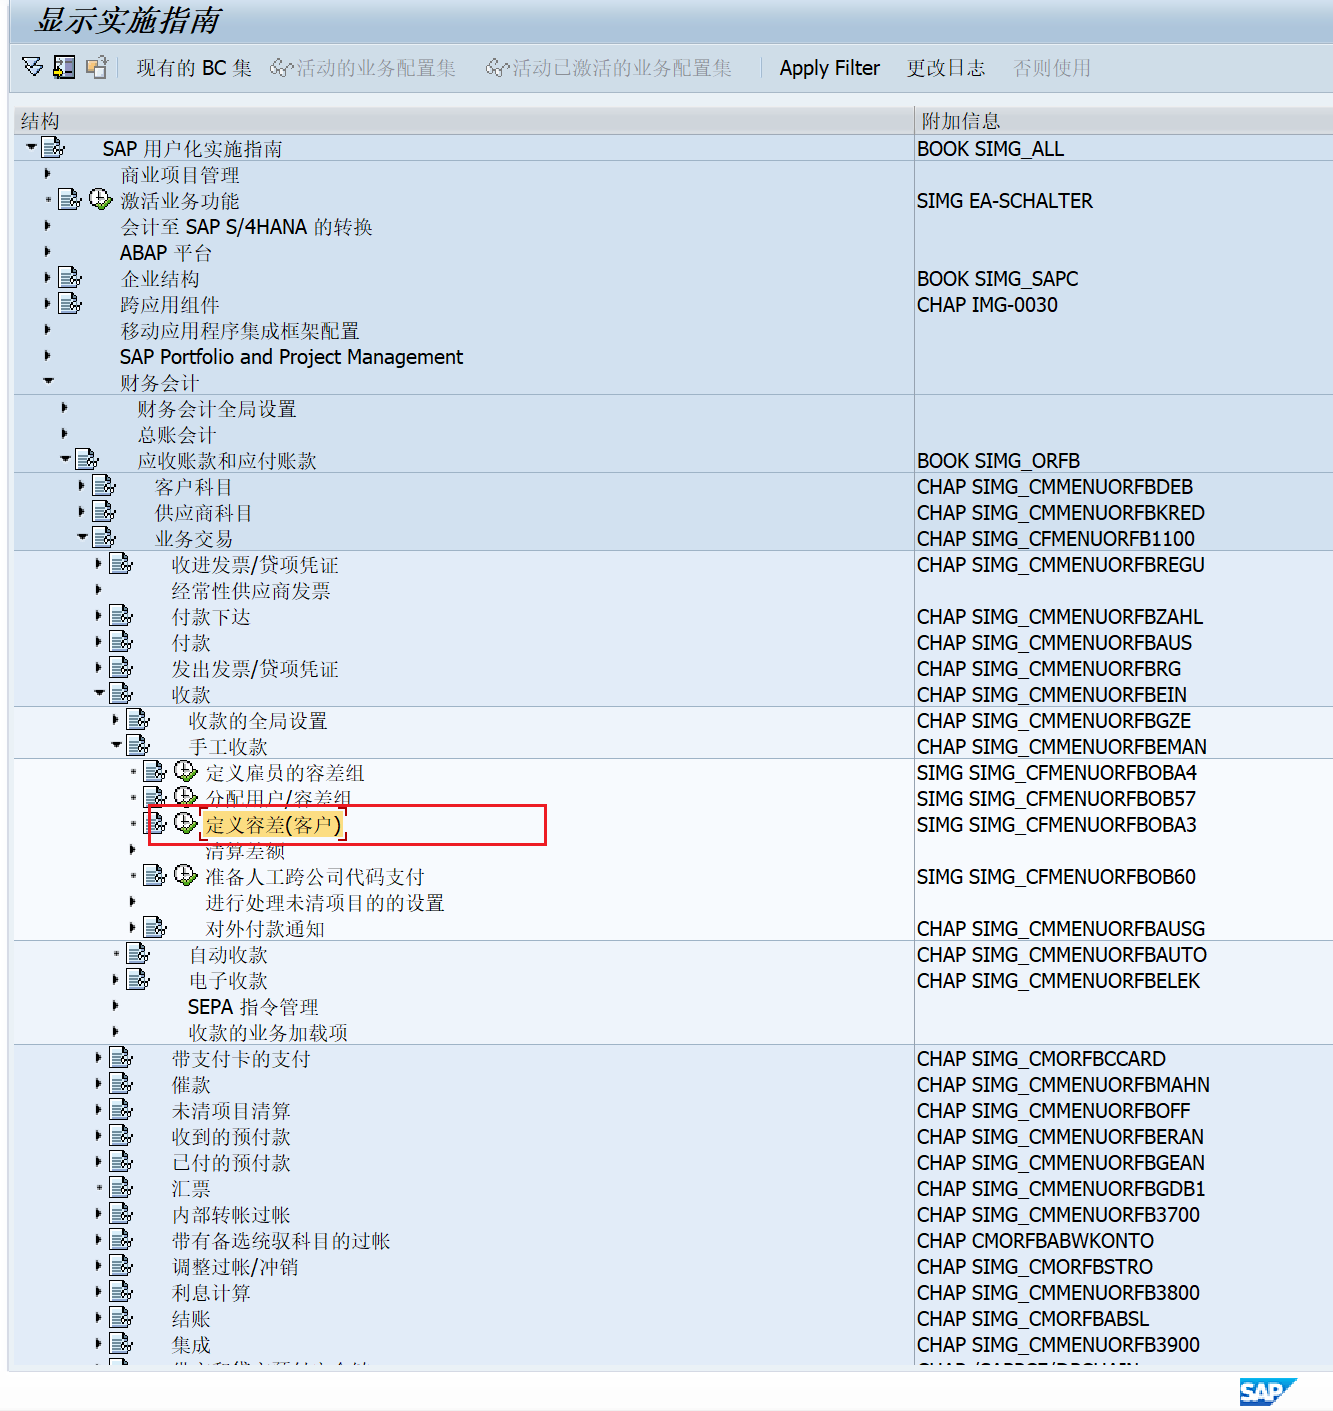Expand the 进行处理未清项目的的设置 node
Viewport: 1333px width, 1411px height.
132,902
